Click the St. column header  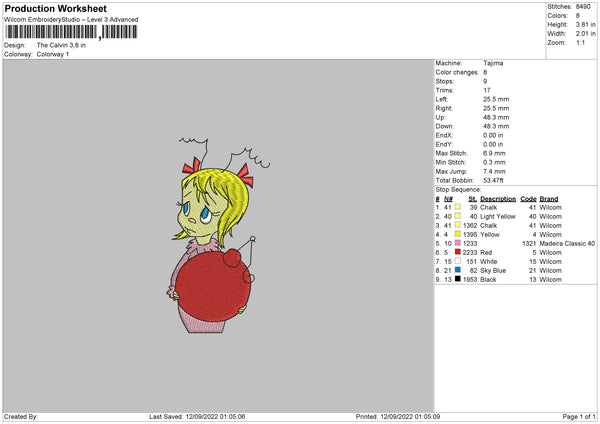click(473, 199)
